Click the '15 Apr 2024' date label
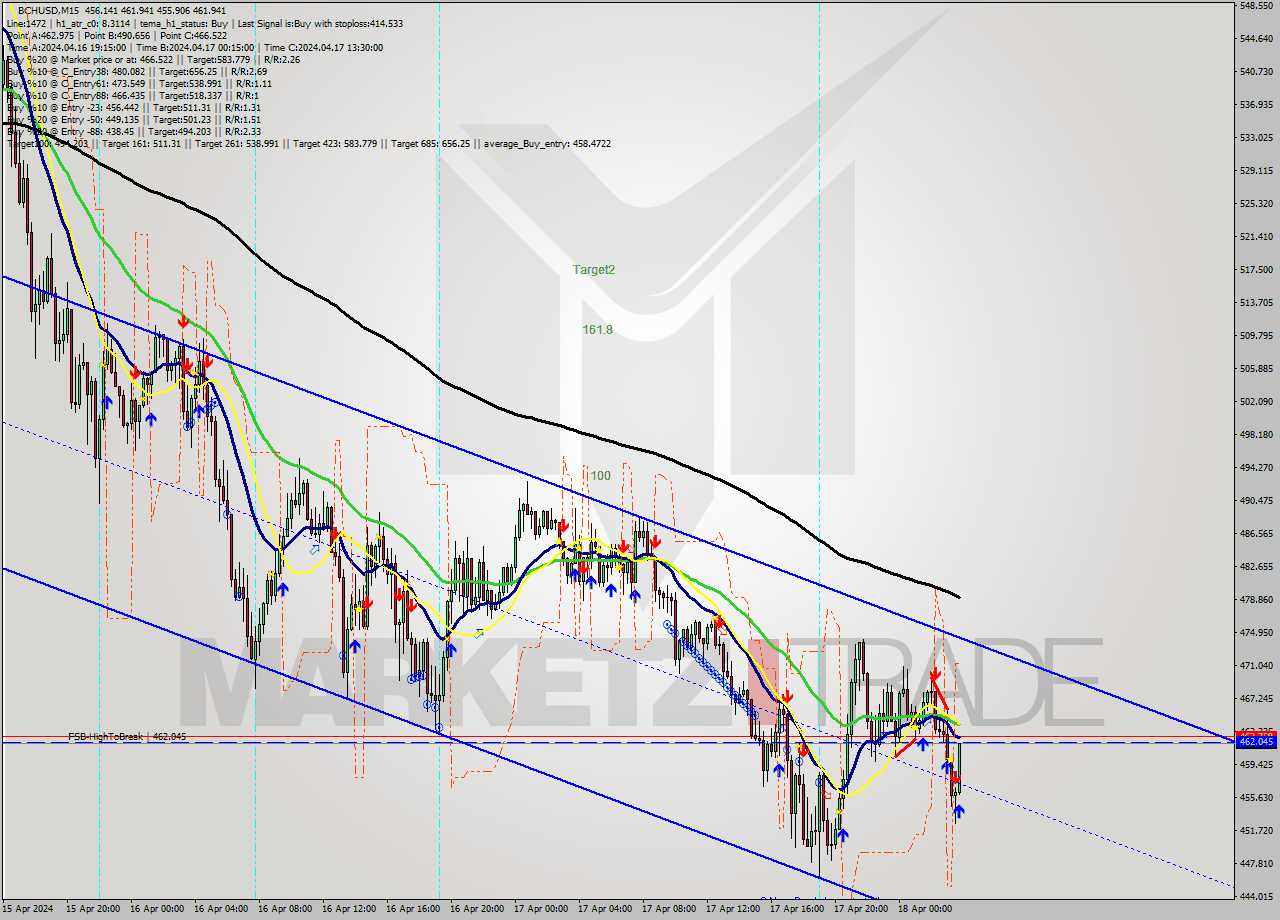Viewport: 1280px width, 920px height. click(28, 909)
